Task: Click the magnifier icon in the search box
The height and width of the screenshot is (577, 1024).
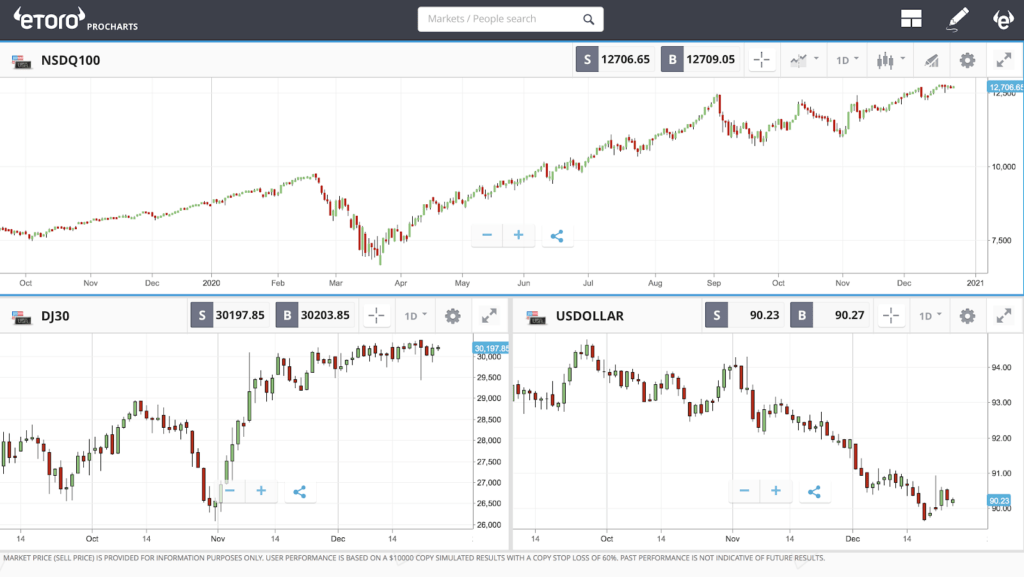Action: click(x=588, y=20)
